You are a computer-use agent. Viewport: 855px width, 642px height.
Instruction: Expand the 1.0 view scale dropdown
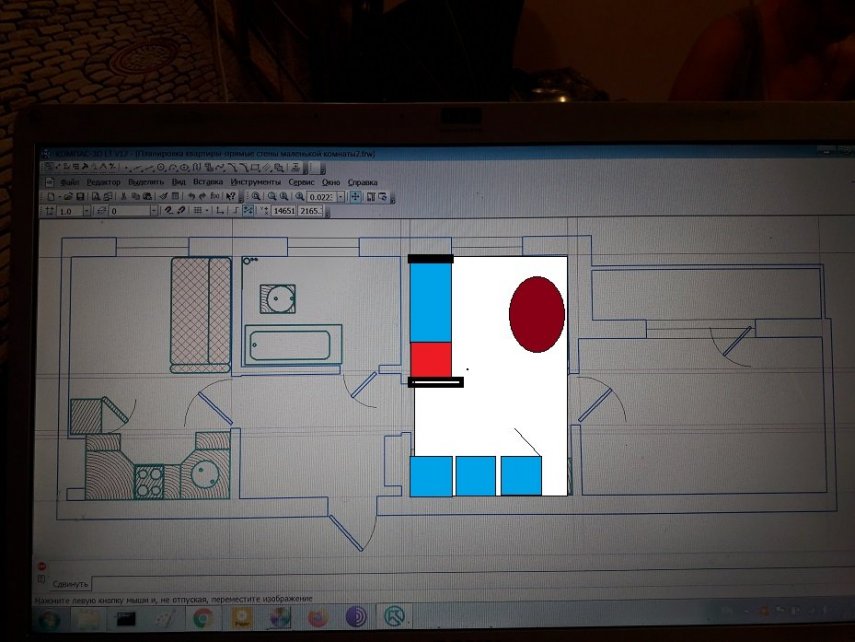(86, 212)
